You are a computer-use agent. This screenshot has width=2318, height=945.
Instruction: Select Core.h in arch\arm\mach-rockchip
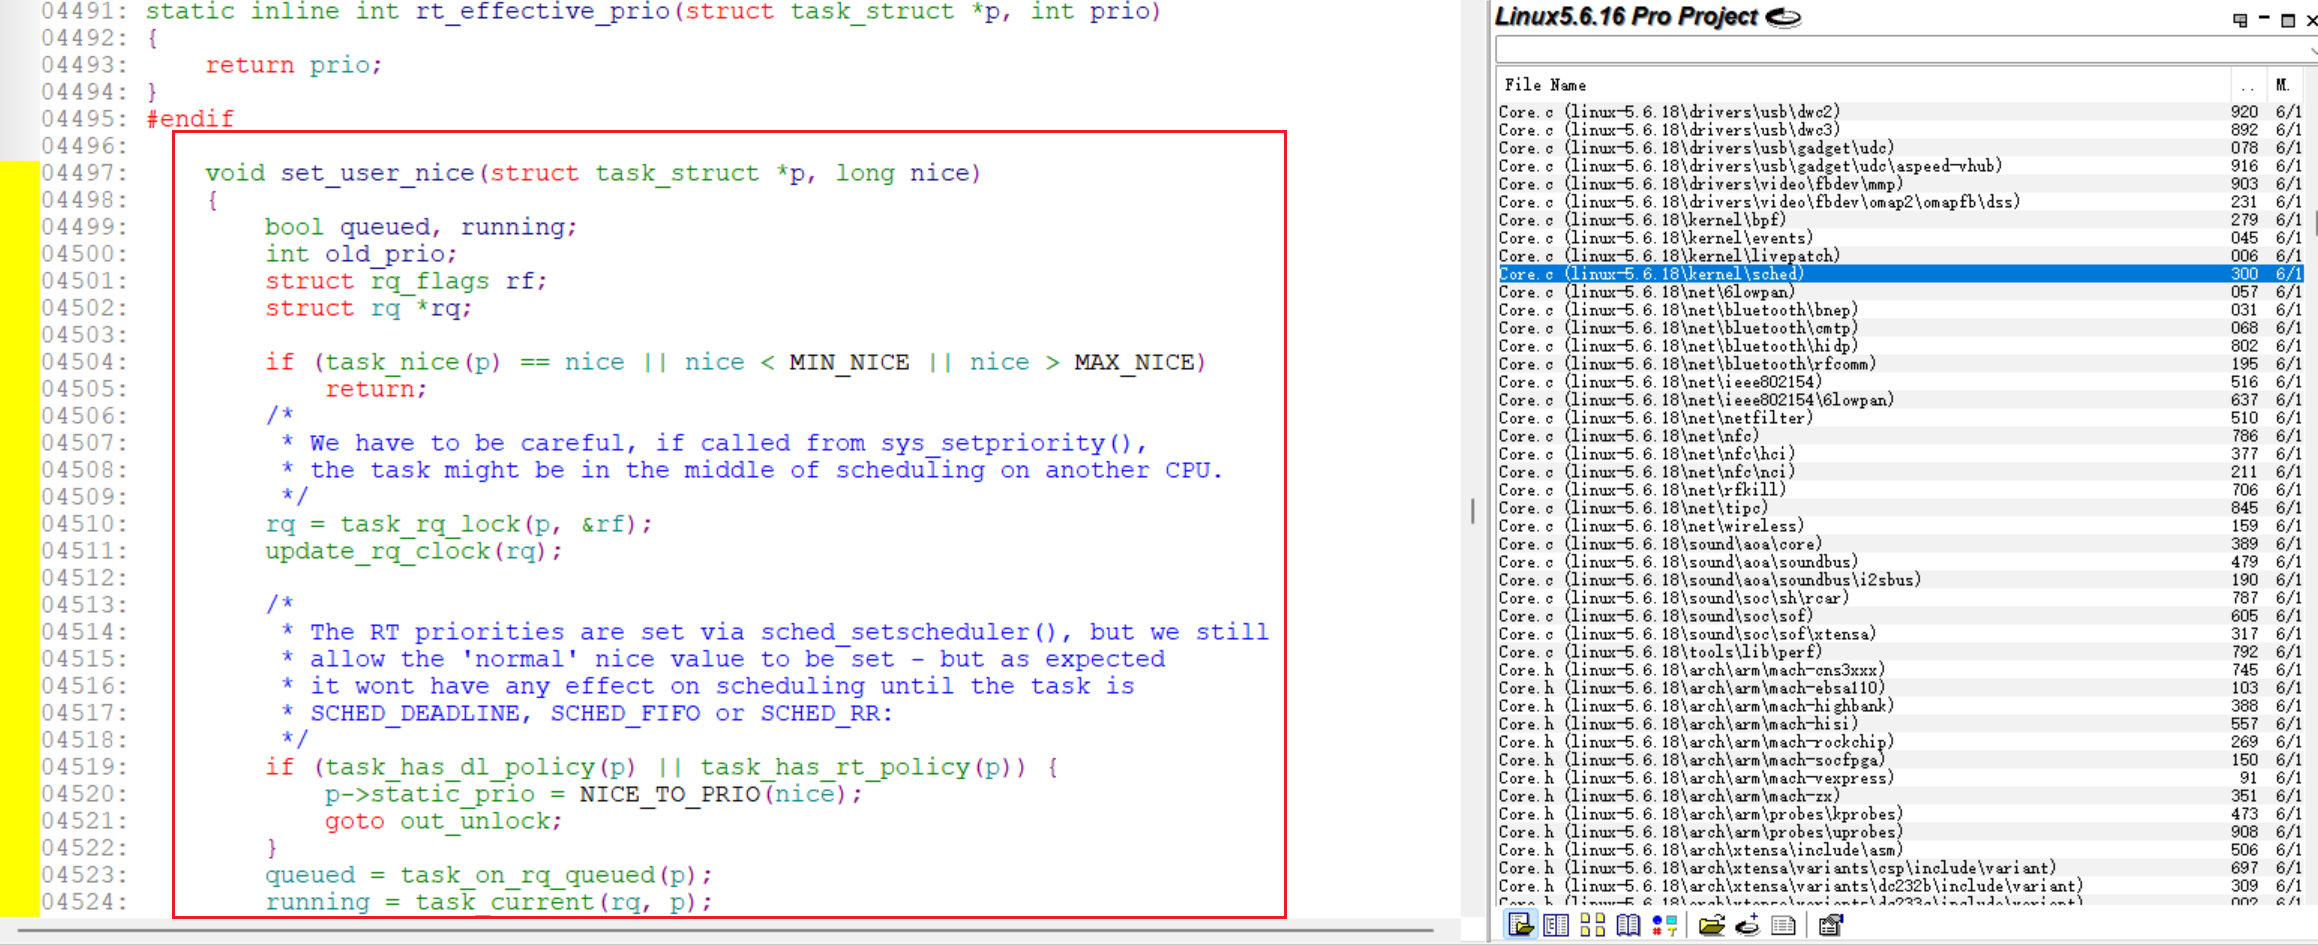[x=1900, y=742]
